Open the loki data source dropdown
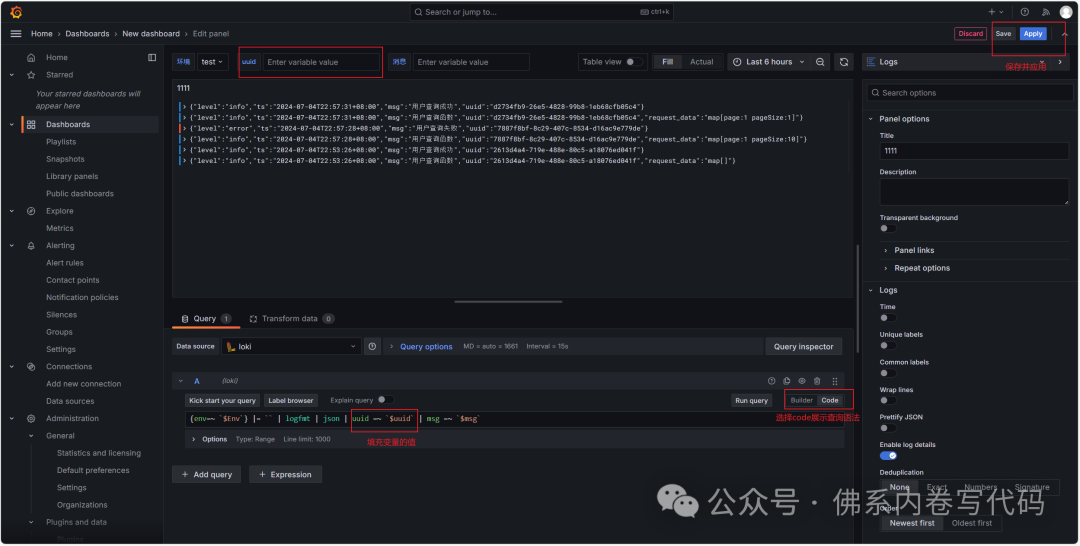 coord(291,346)
